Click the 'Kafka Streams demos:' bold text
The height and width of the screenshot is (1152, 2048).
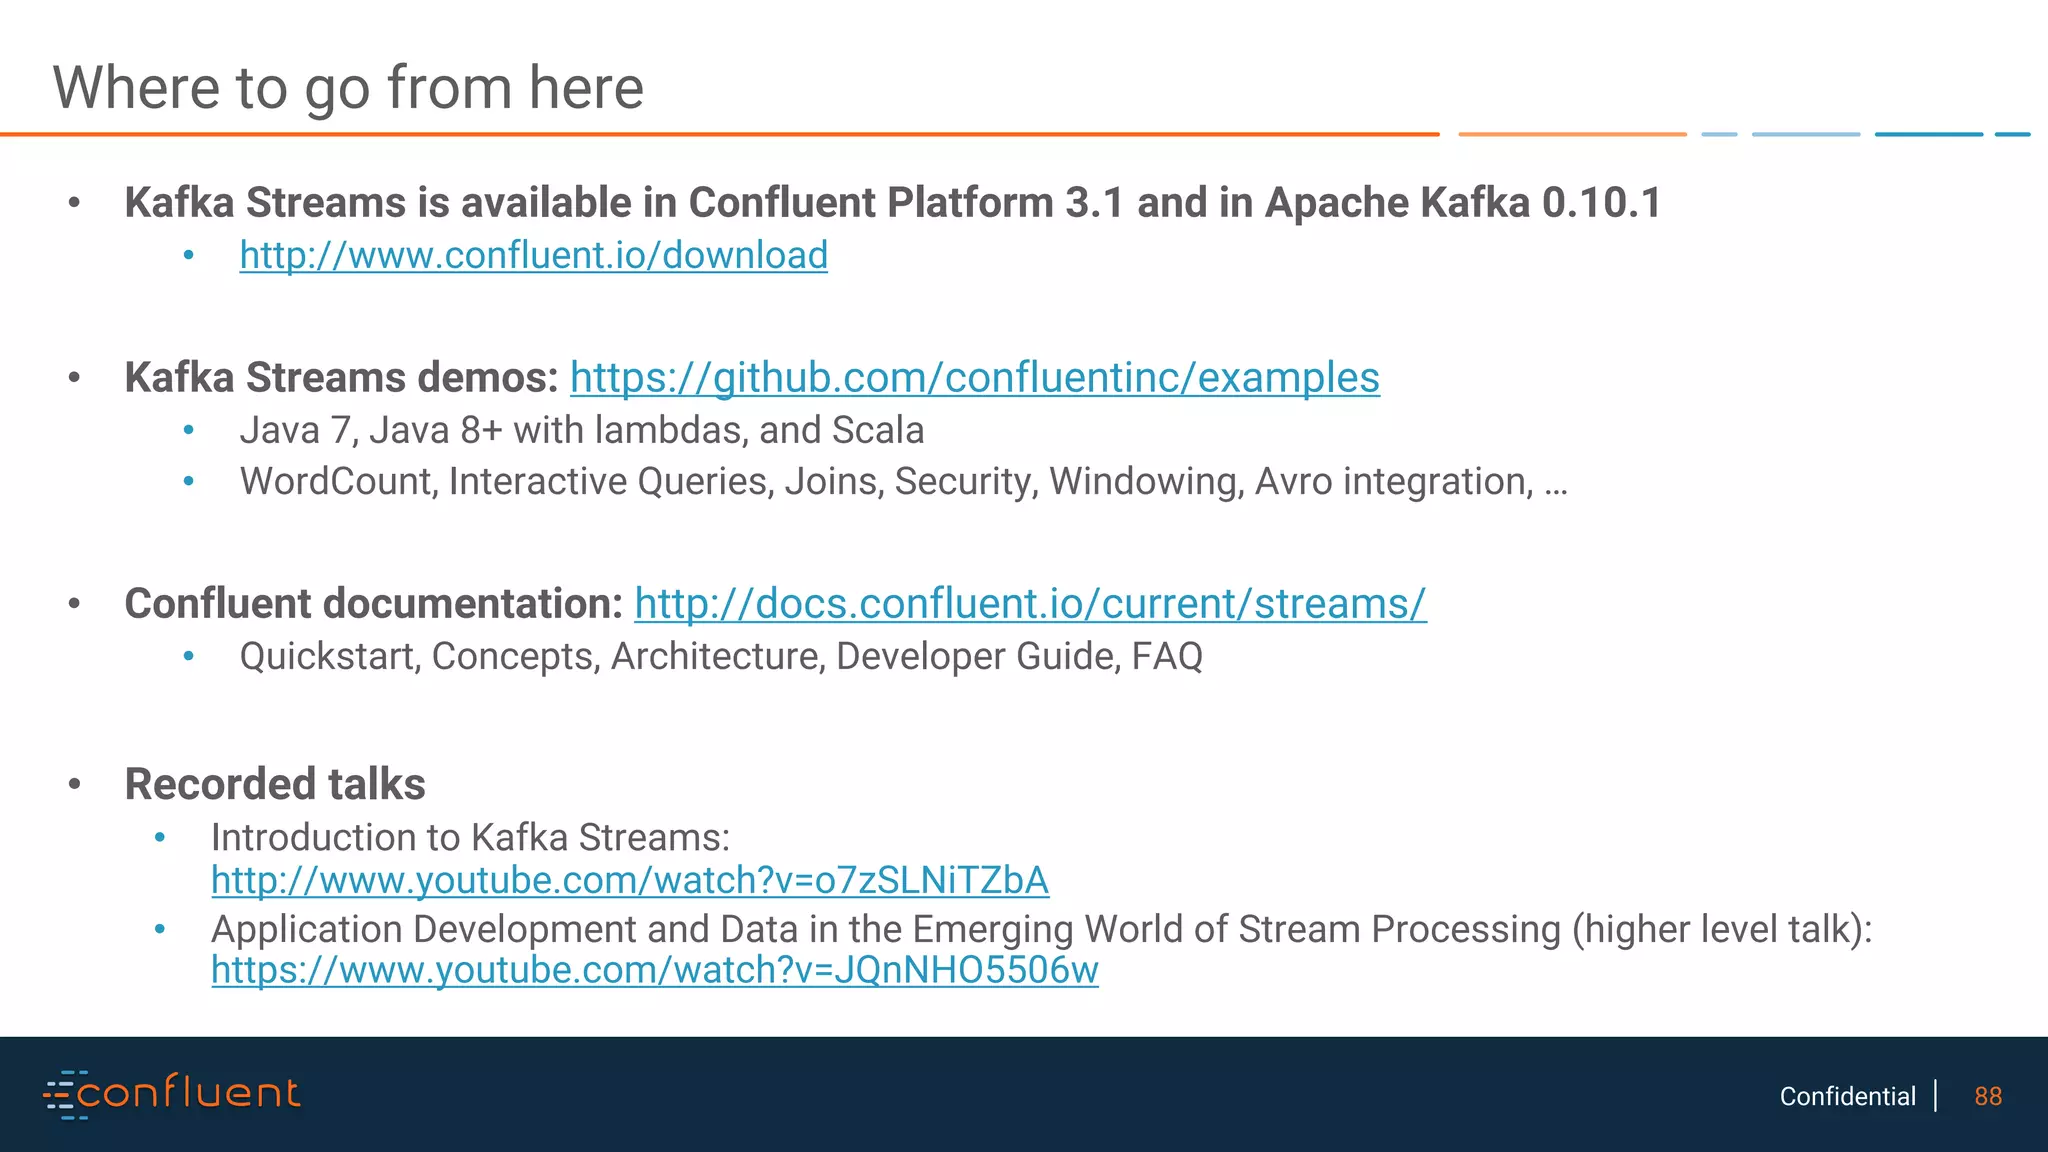341,378
